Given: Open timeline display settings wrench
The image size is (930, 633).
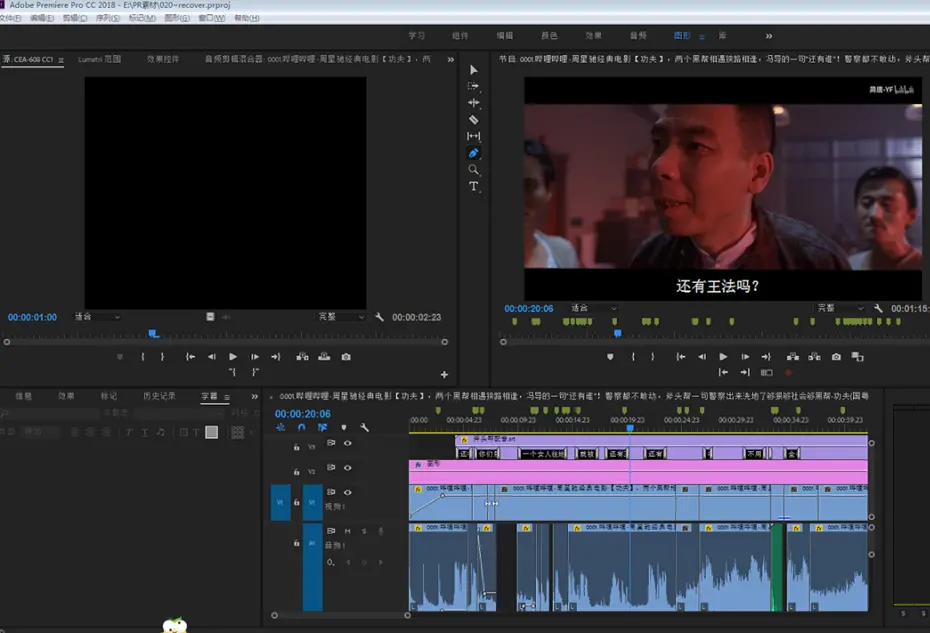Looking at the screenshot, I should click(x=365, y=427).
